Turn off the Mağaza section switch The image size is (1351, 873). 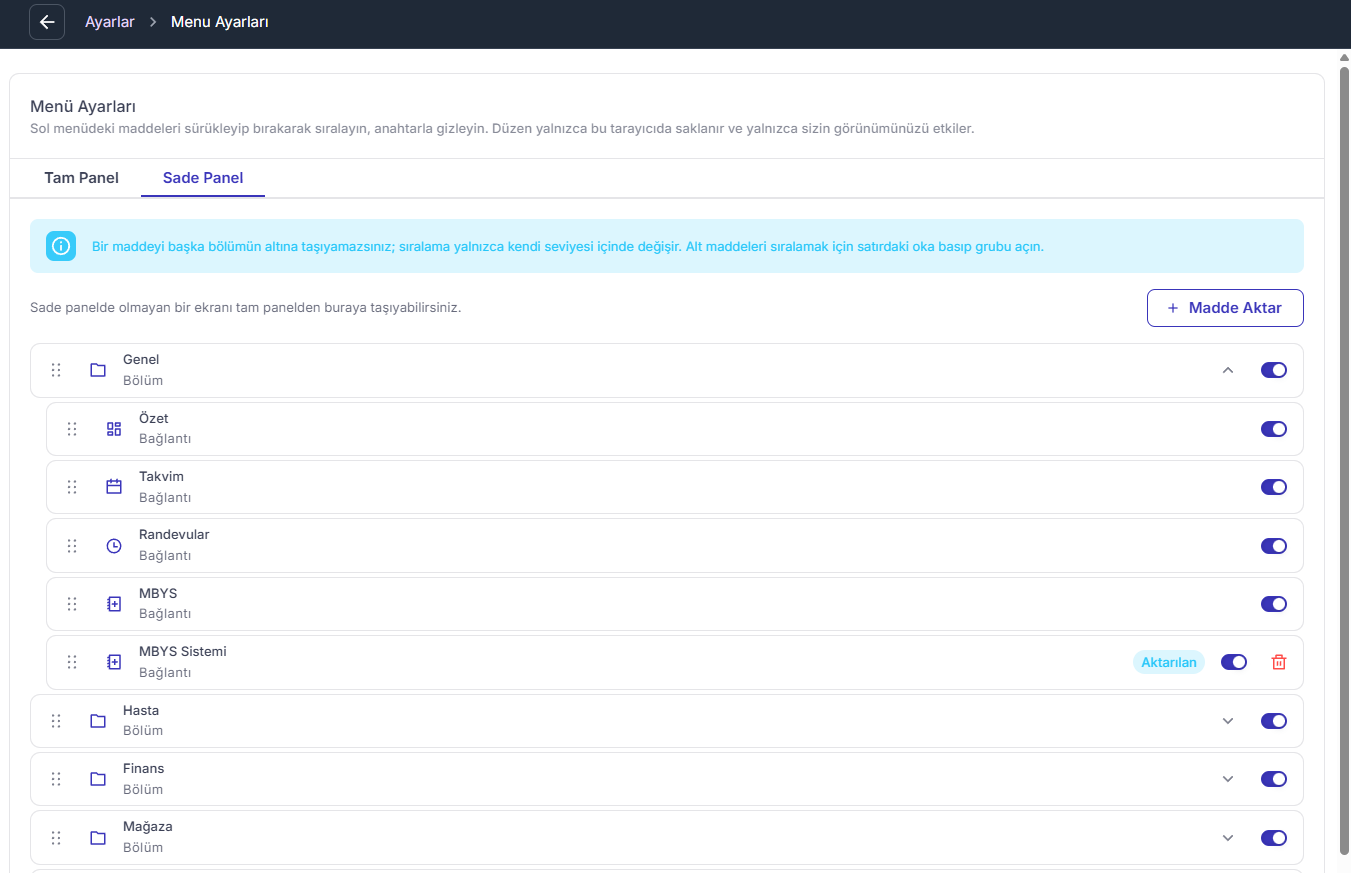click(x=1274, y=838)
